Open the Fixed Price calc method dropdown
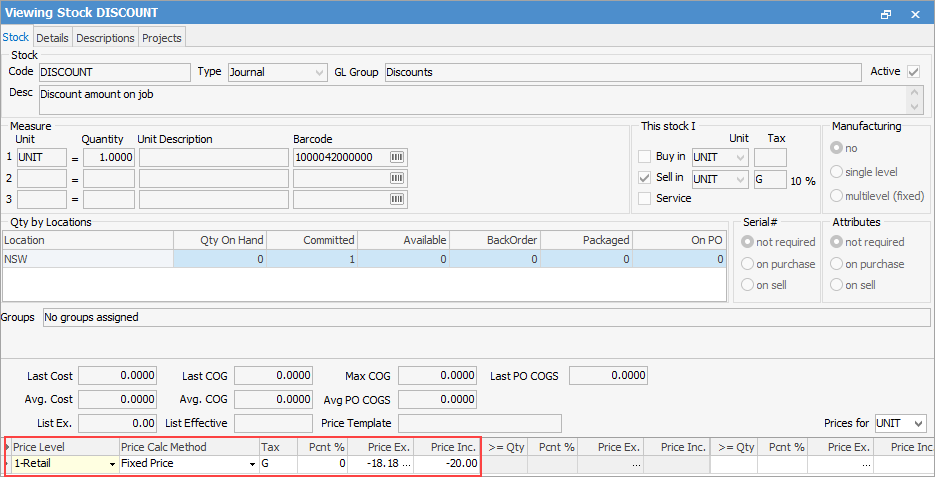Screen dimensions: 935x477 point(251,464)
